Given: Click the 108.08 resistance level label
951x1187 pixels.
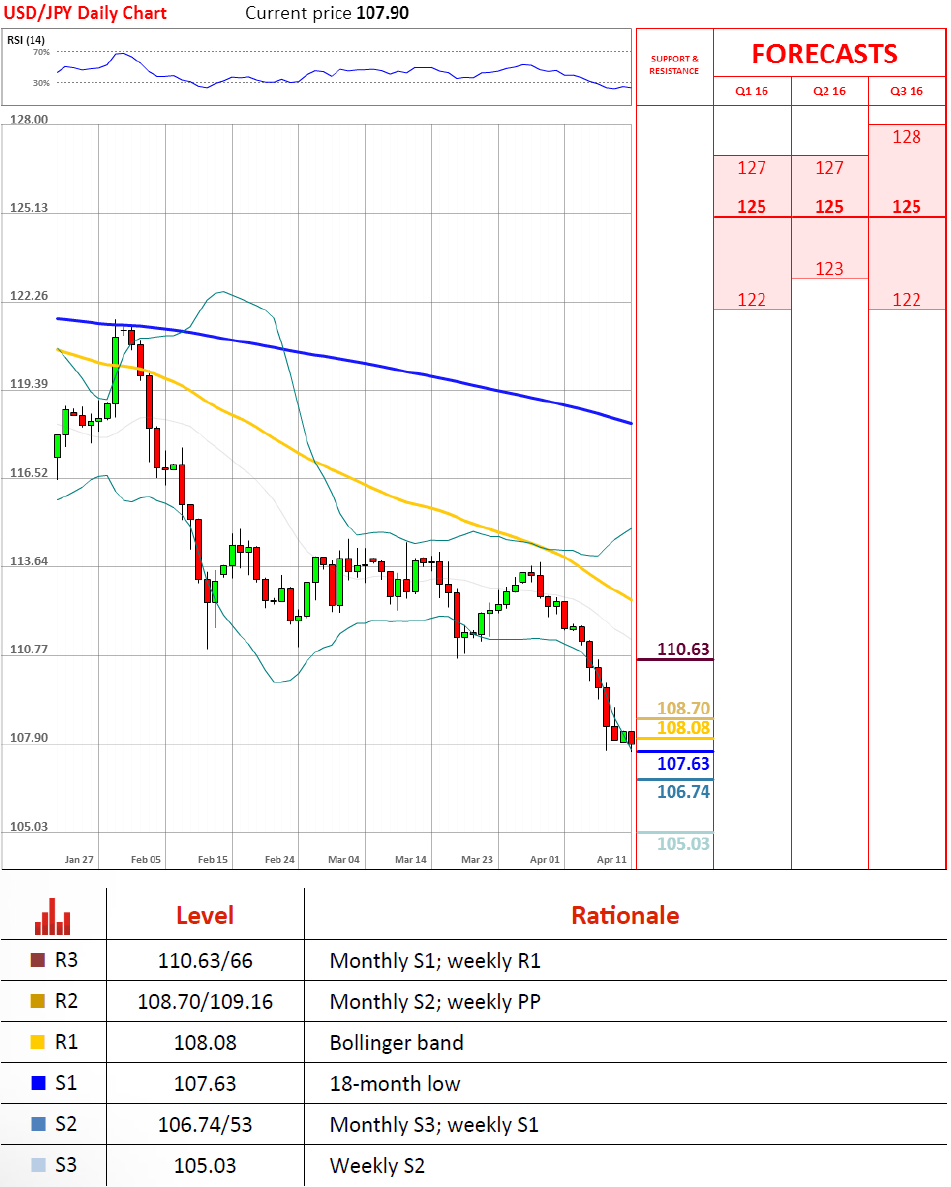Looking at the screenshot, I should point(683,727).
